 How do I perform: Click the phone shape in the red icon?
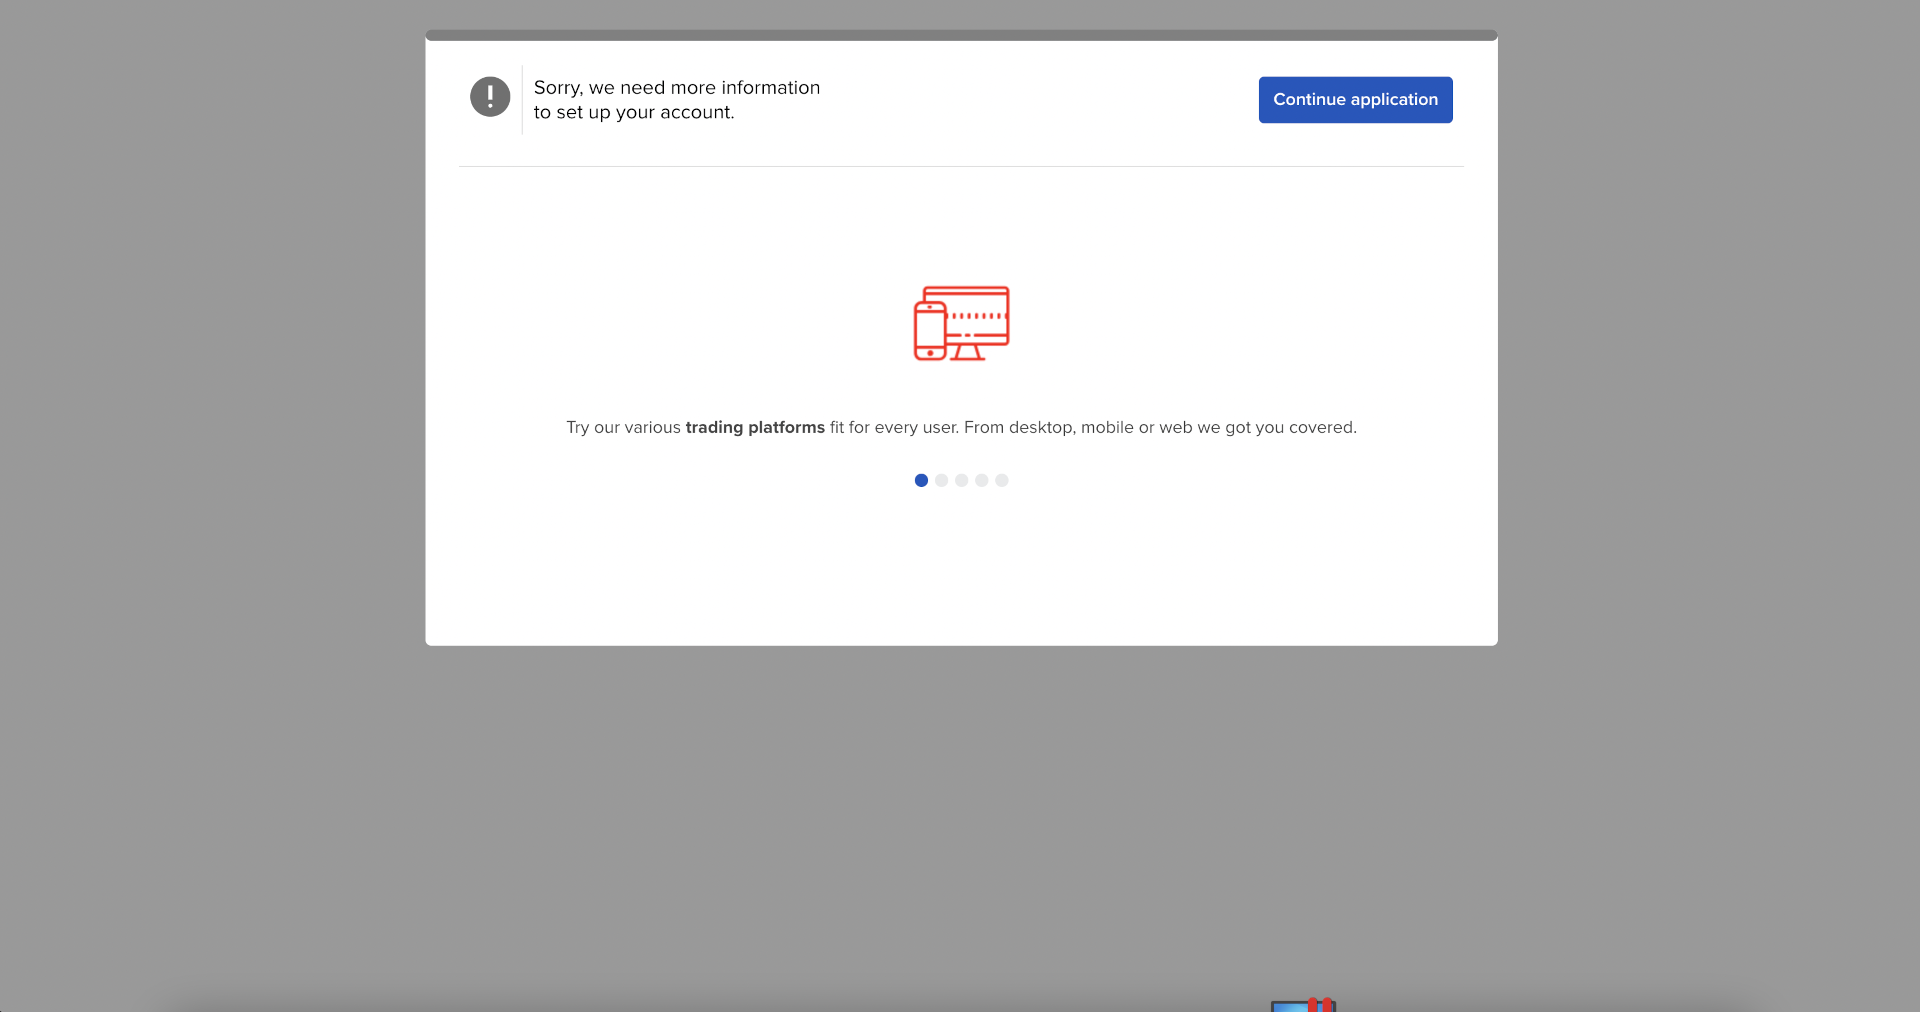pos(930,331)
